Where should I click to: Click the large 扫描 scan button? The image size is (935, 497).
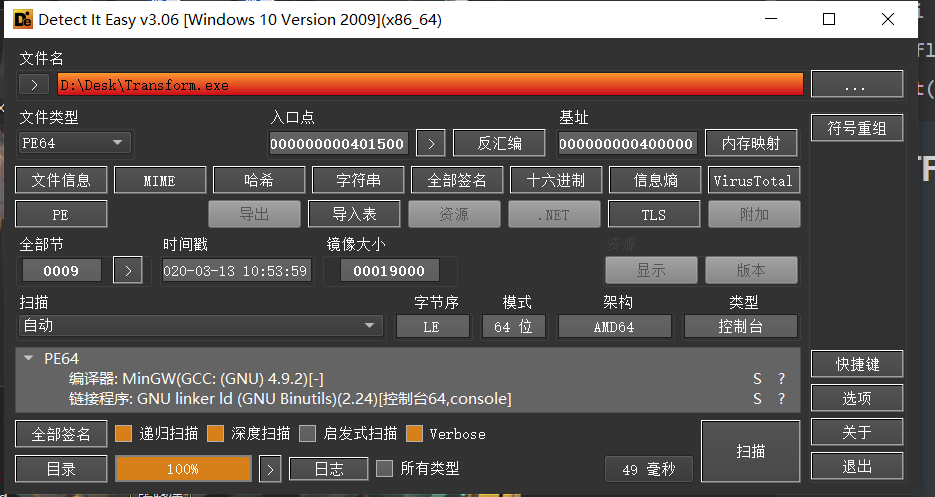click(x=750, y=452)
